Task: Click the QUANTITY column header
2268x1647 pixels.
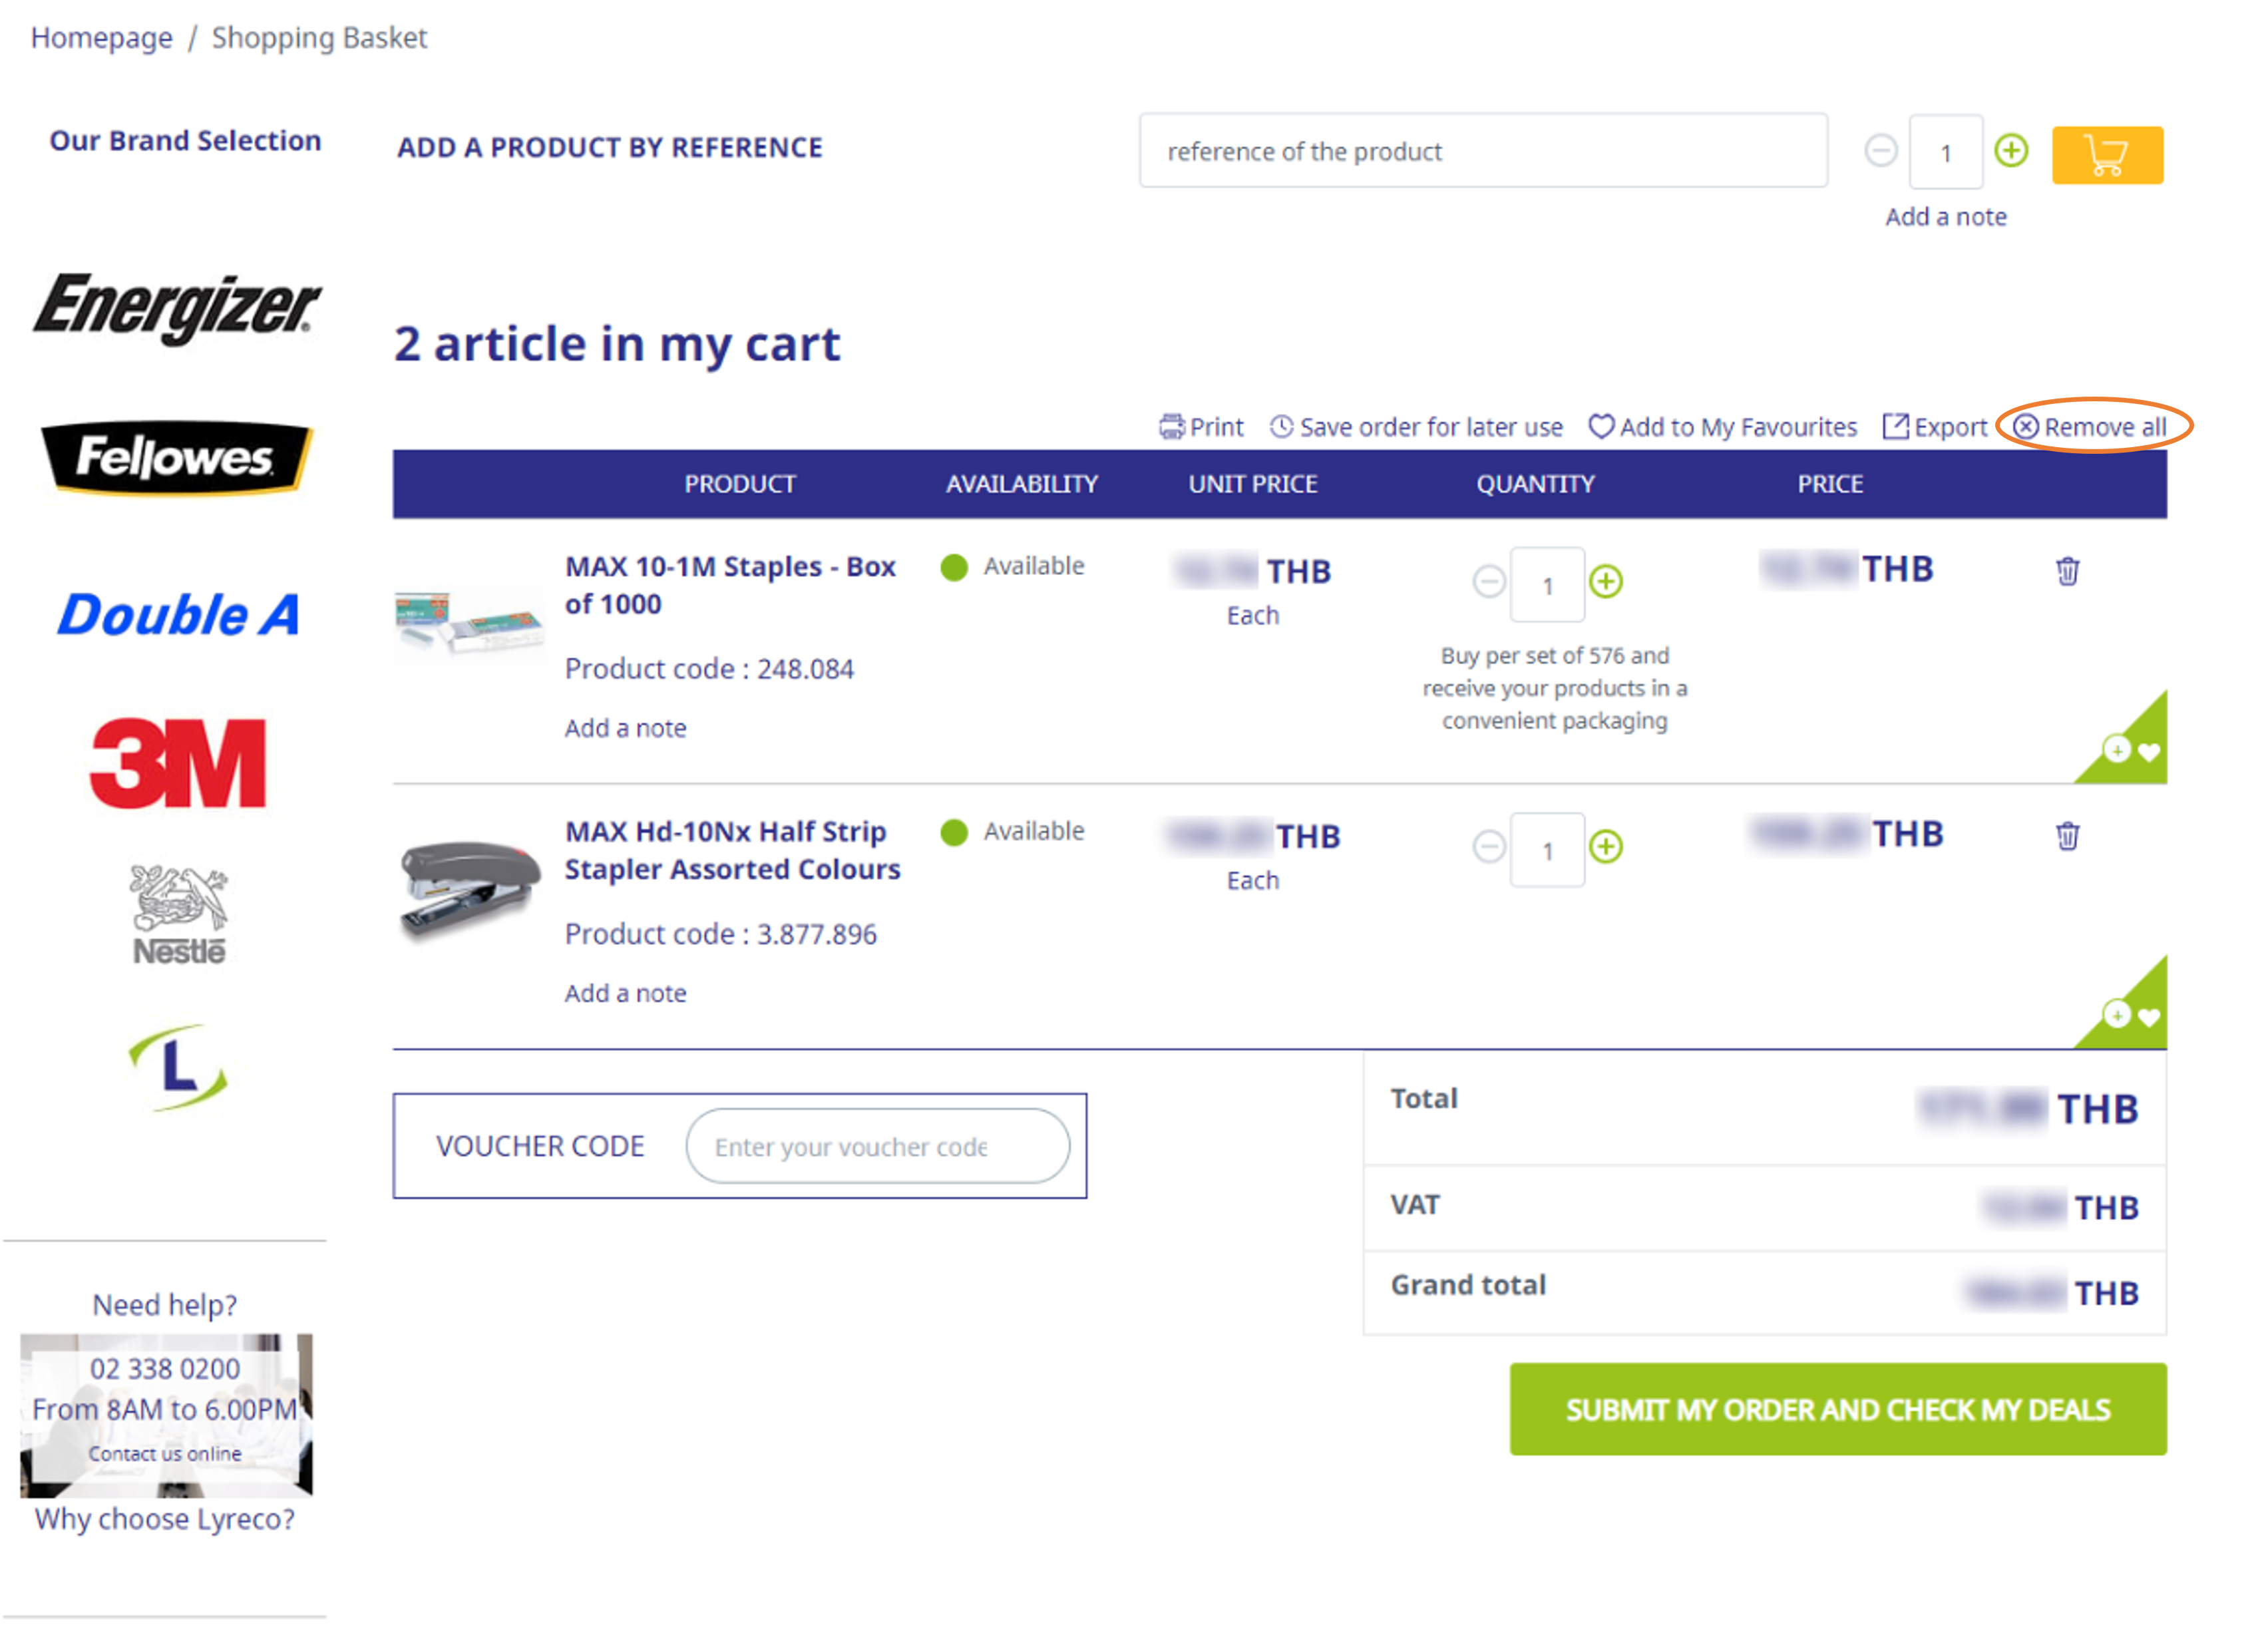Action: coord(1536,484)
